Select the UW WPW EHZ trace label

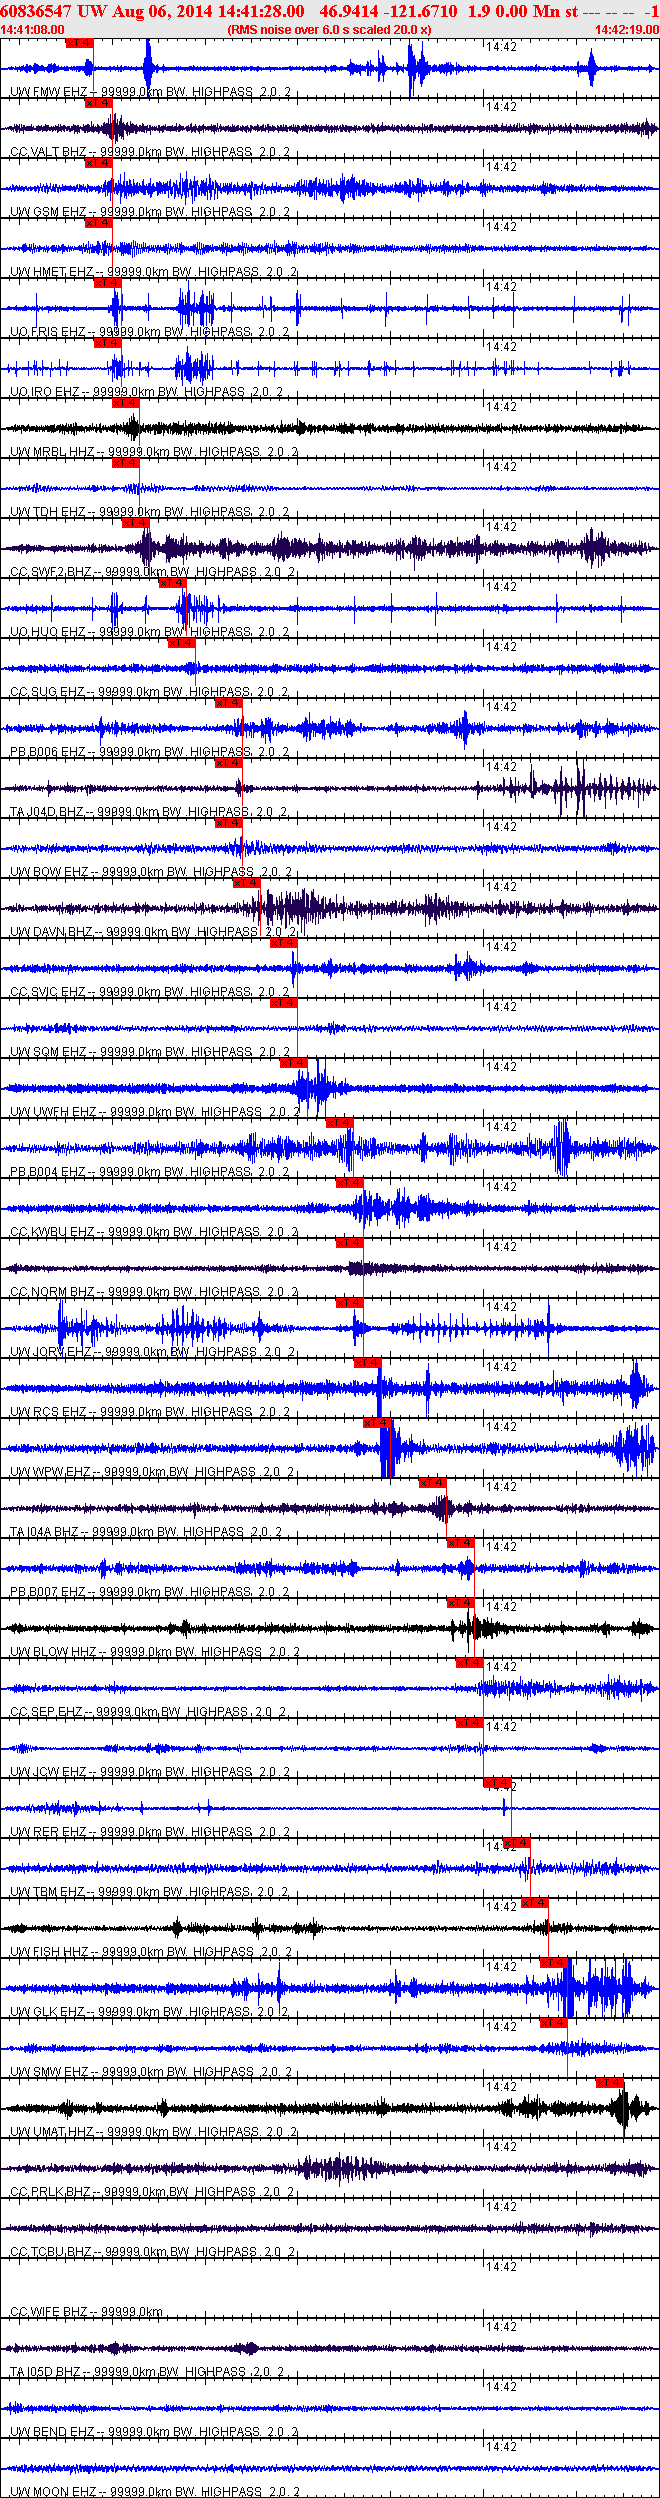[x=153, y=1472]
